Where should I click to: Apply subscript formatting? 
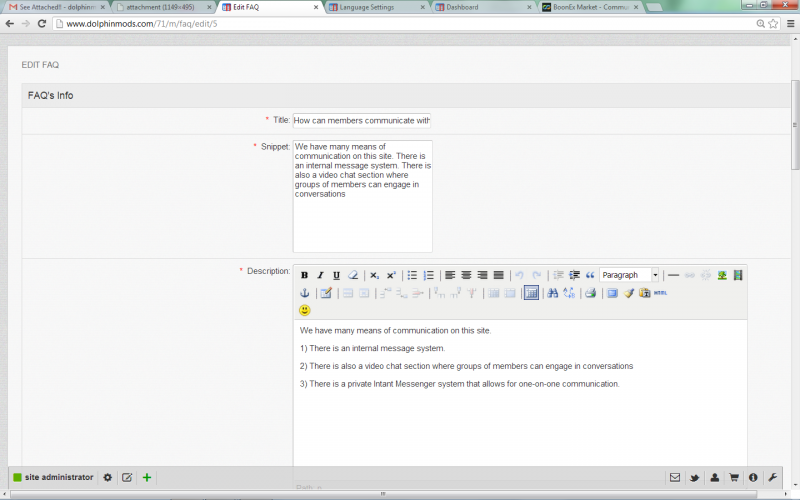click(x=374, y=275)
